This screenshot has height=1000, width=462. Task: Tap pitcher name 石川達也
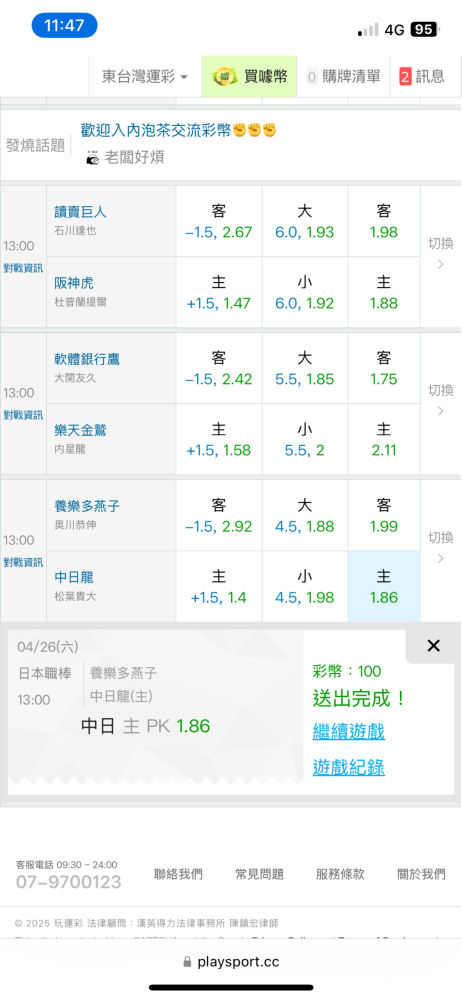[x=75, y=231]
